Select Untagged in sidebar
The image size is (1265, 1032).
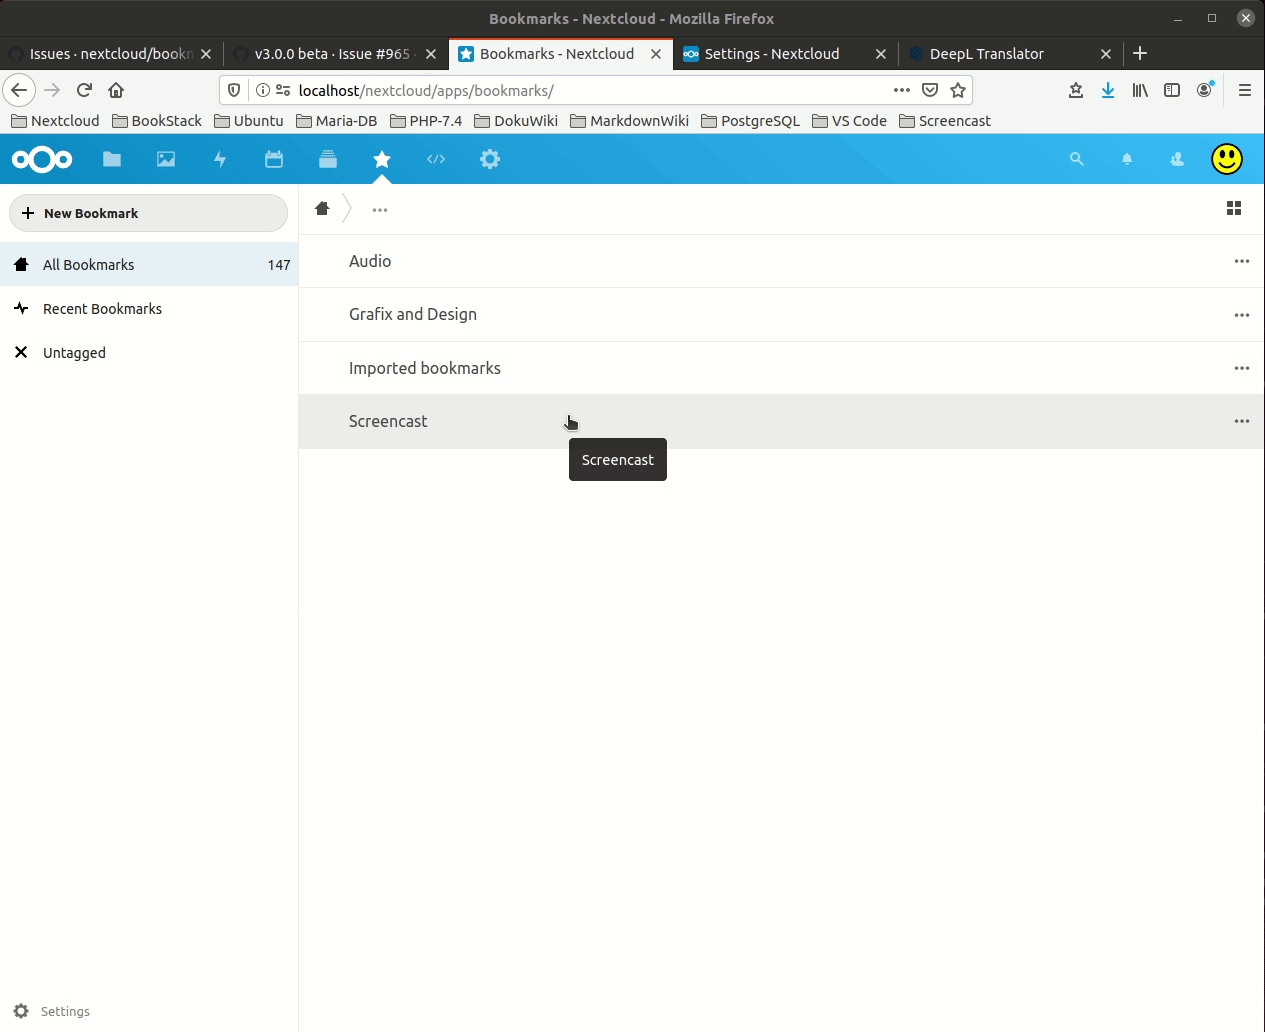point(149,353)
